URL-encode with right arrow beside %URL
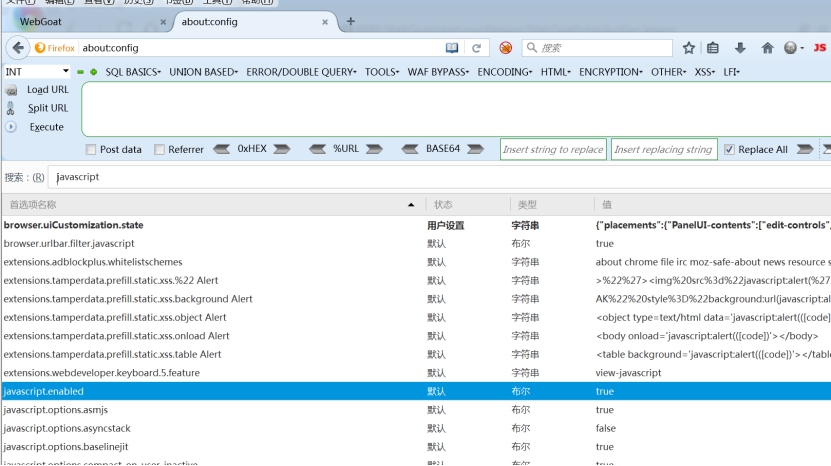This screenshot has width=831, height=466. pos(374,150)
